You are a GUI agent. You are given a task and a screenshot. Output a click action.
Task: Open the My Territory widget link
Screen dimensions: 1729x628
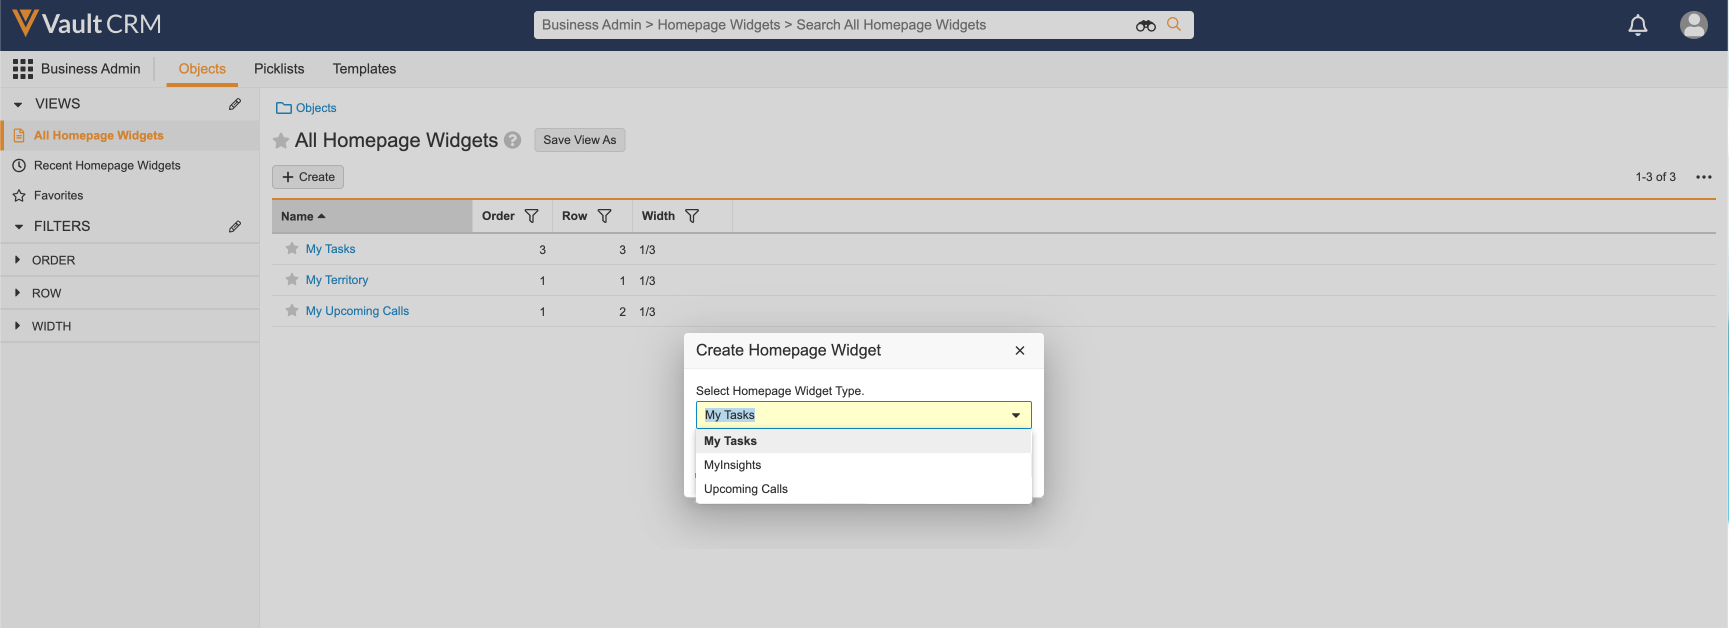tap(337, 280)
